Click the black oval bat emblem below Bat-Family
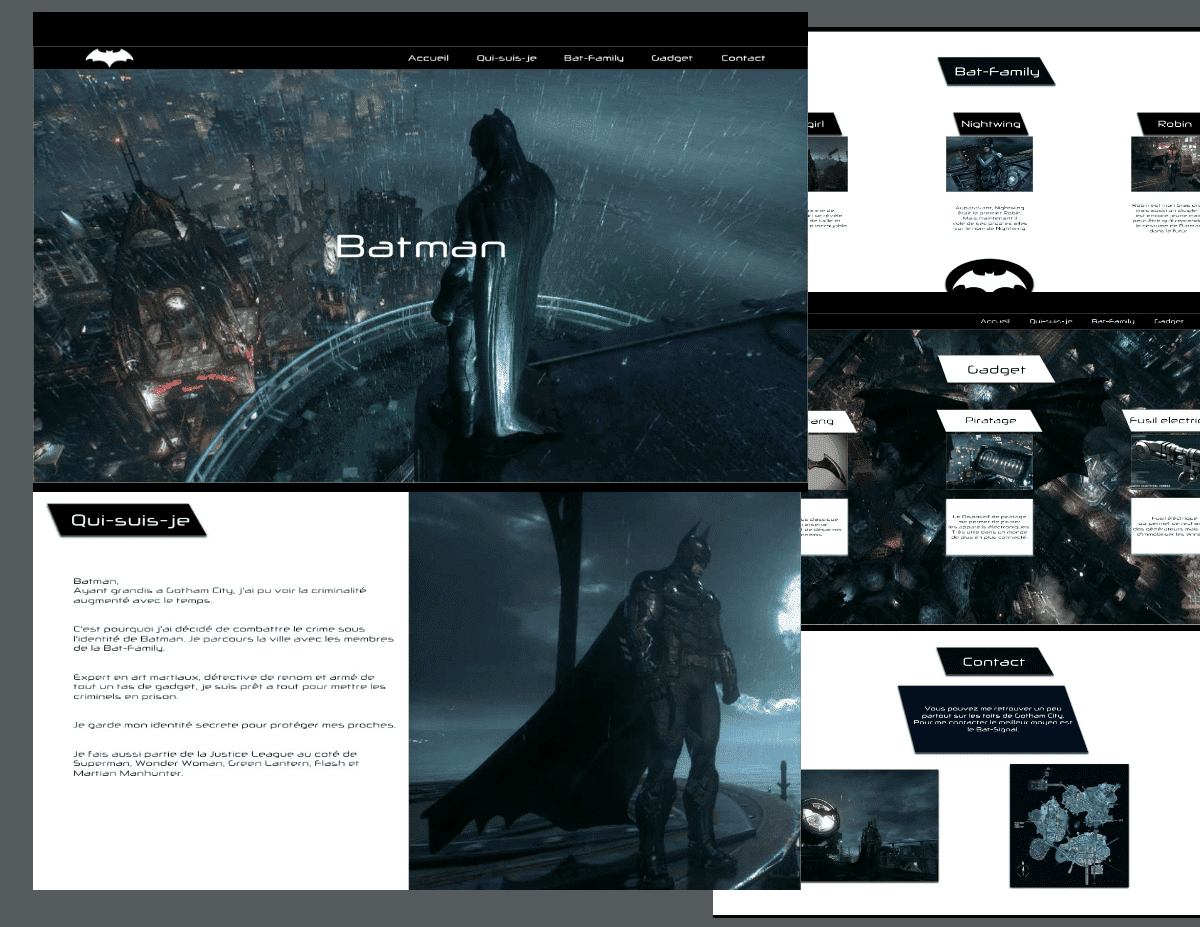 [x=989, y=277]
